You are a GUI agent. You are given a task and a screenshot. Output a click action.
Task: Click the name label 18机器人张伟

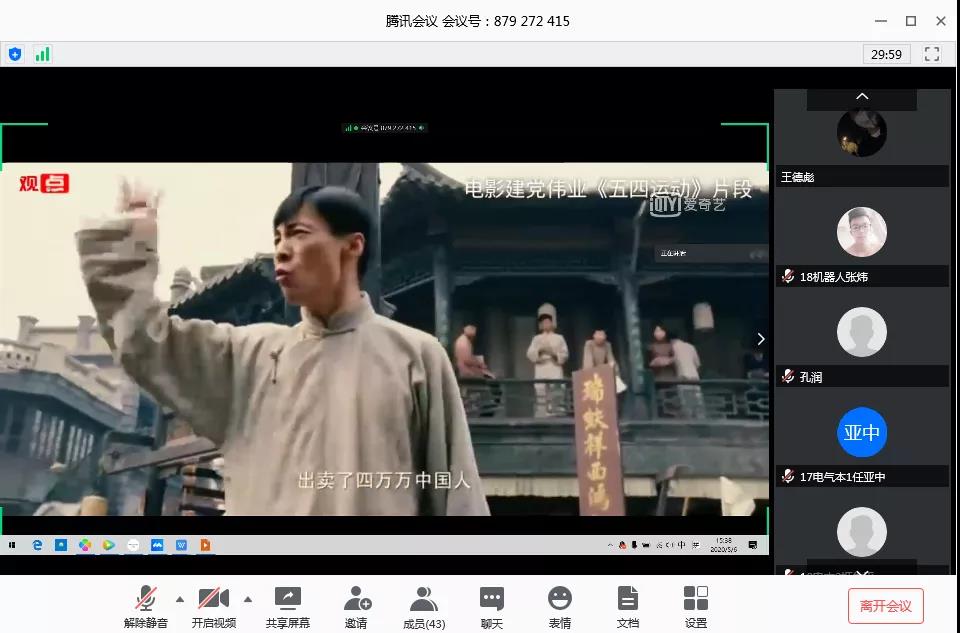tap(834, 277)
